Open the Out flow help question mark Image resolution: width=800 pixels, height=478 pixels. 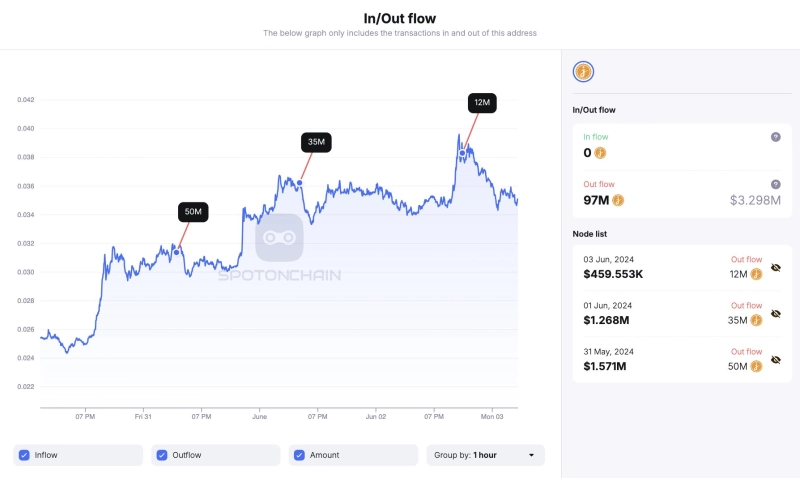[x=776, y=184]
